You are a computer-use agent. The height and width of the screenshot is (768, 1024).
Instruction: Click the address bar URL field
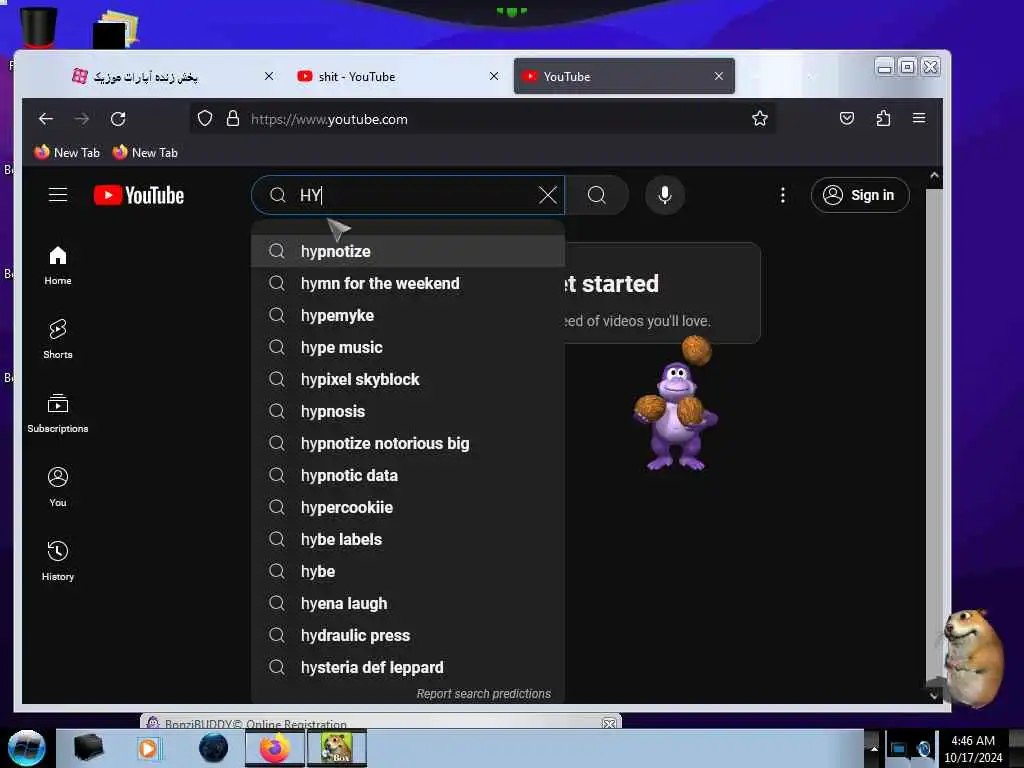[x=483, y=119]
